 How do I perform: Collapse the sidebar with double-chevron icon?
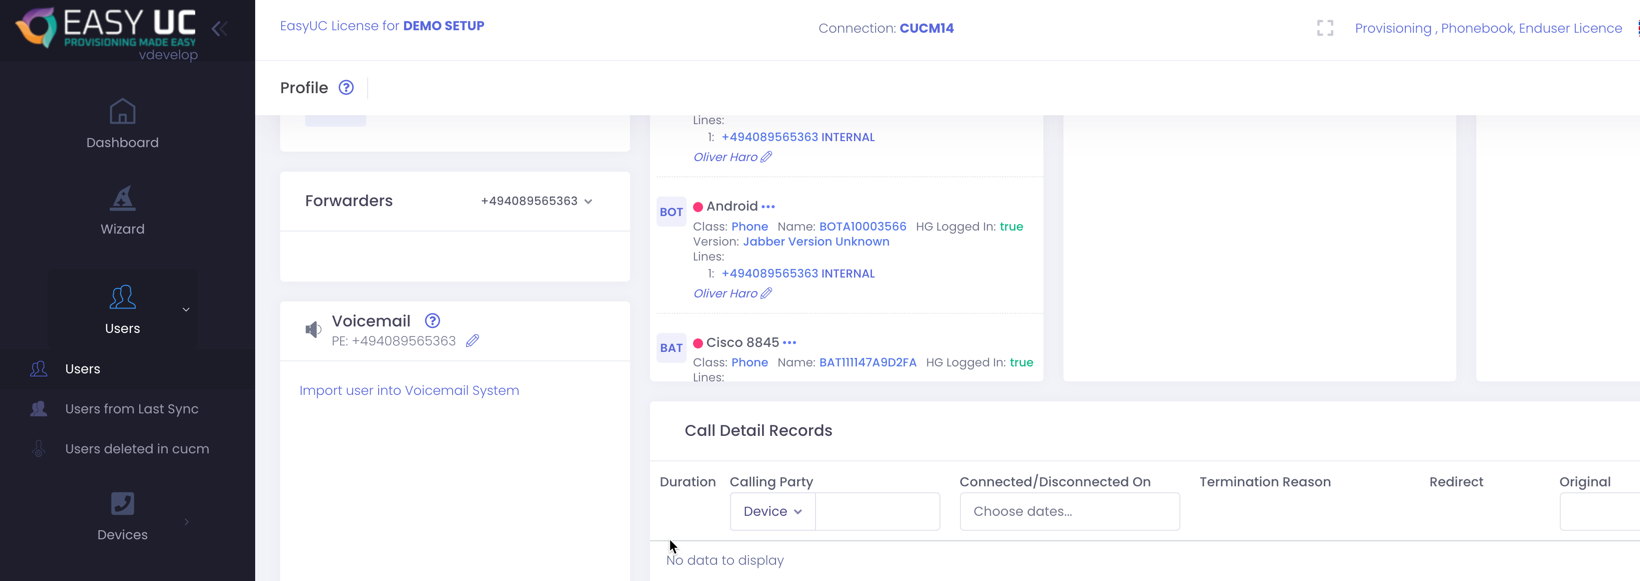[219, 29]
